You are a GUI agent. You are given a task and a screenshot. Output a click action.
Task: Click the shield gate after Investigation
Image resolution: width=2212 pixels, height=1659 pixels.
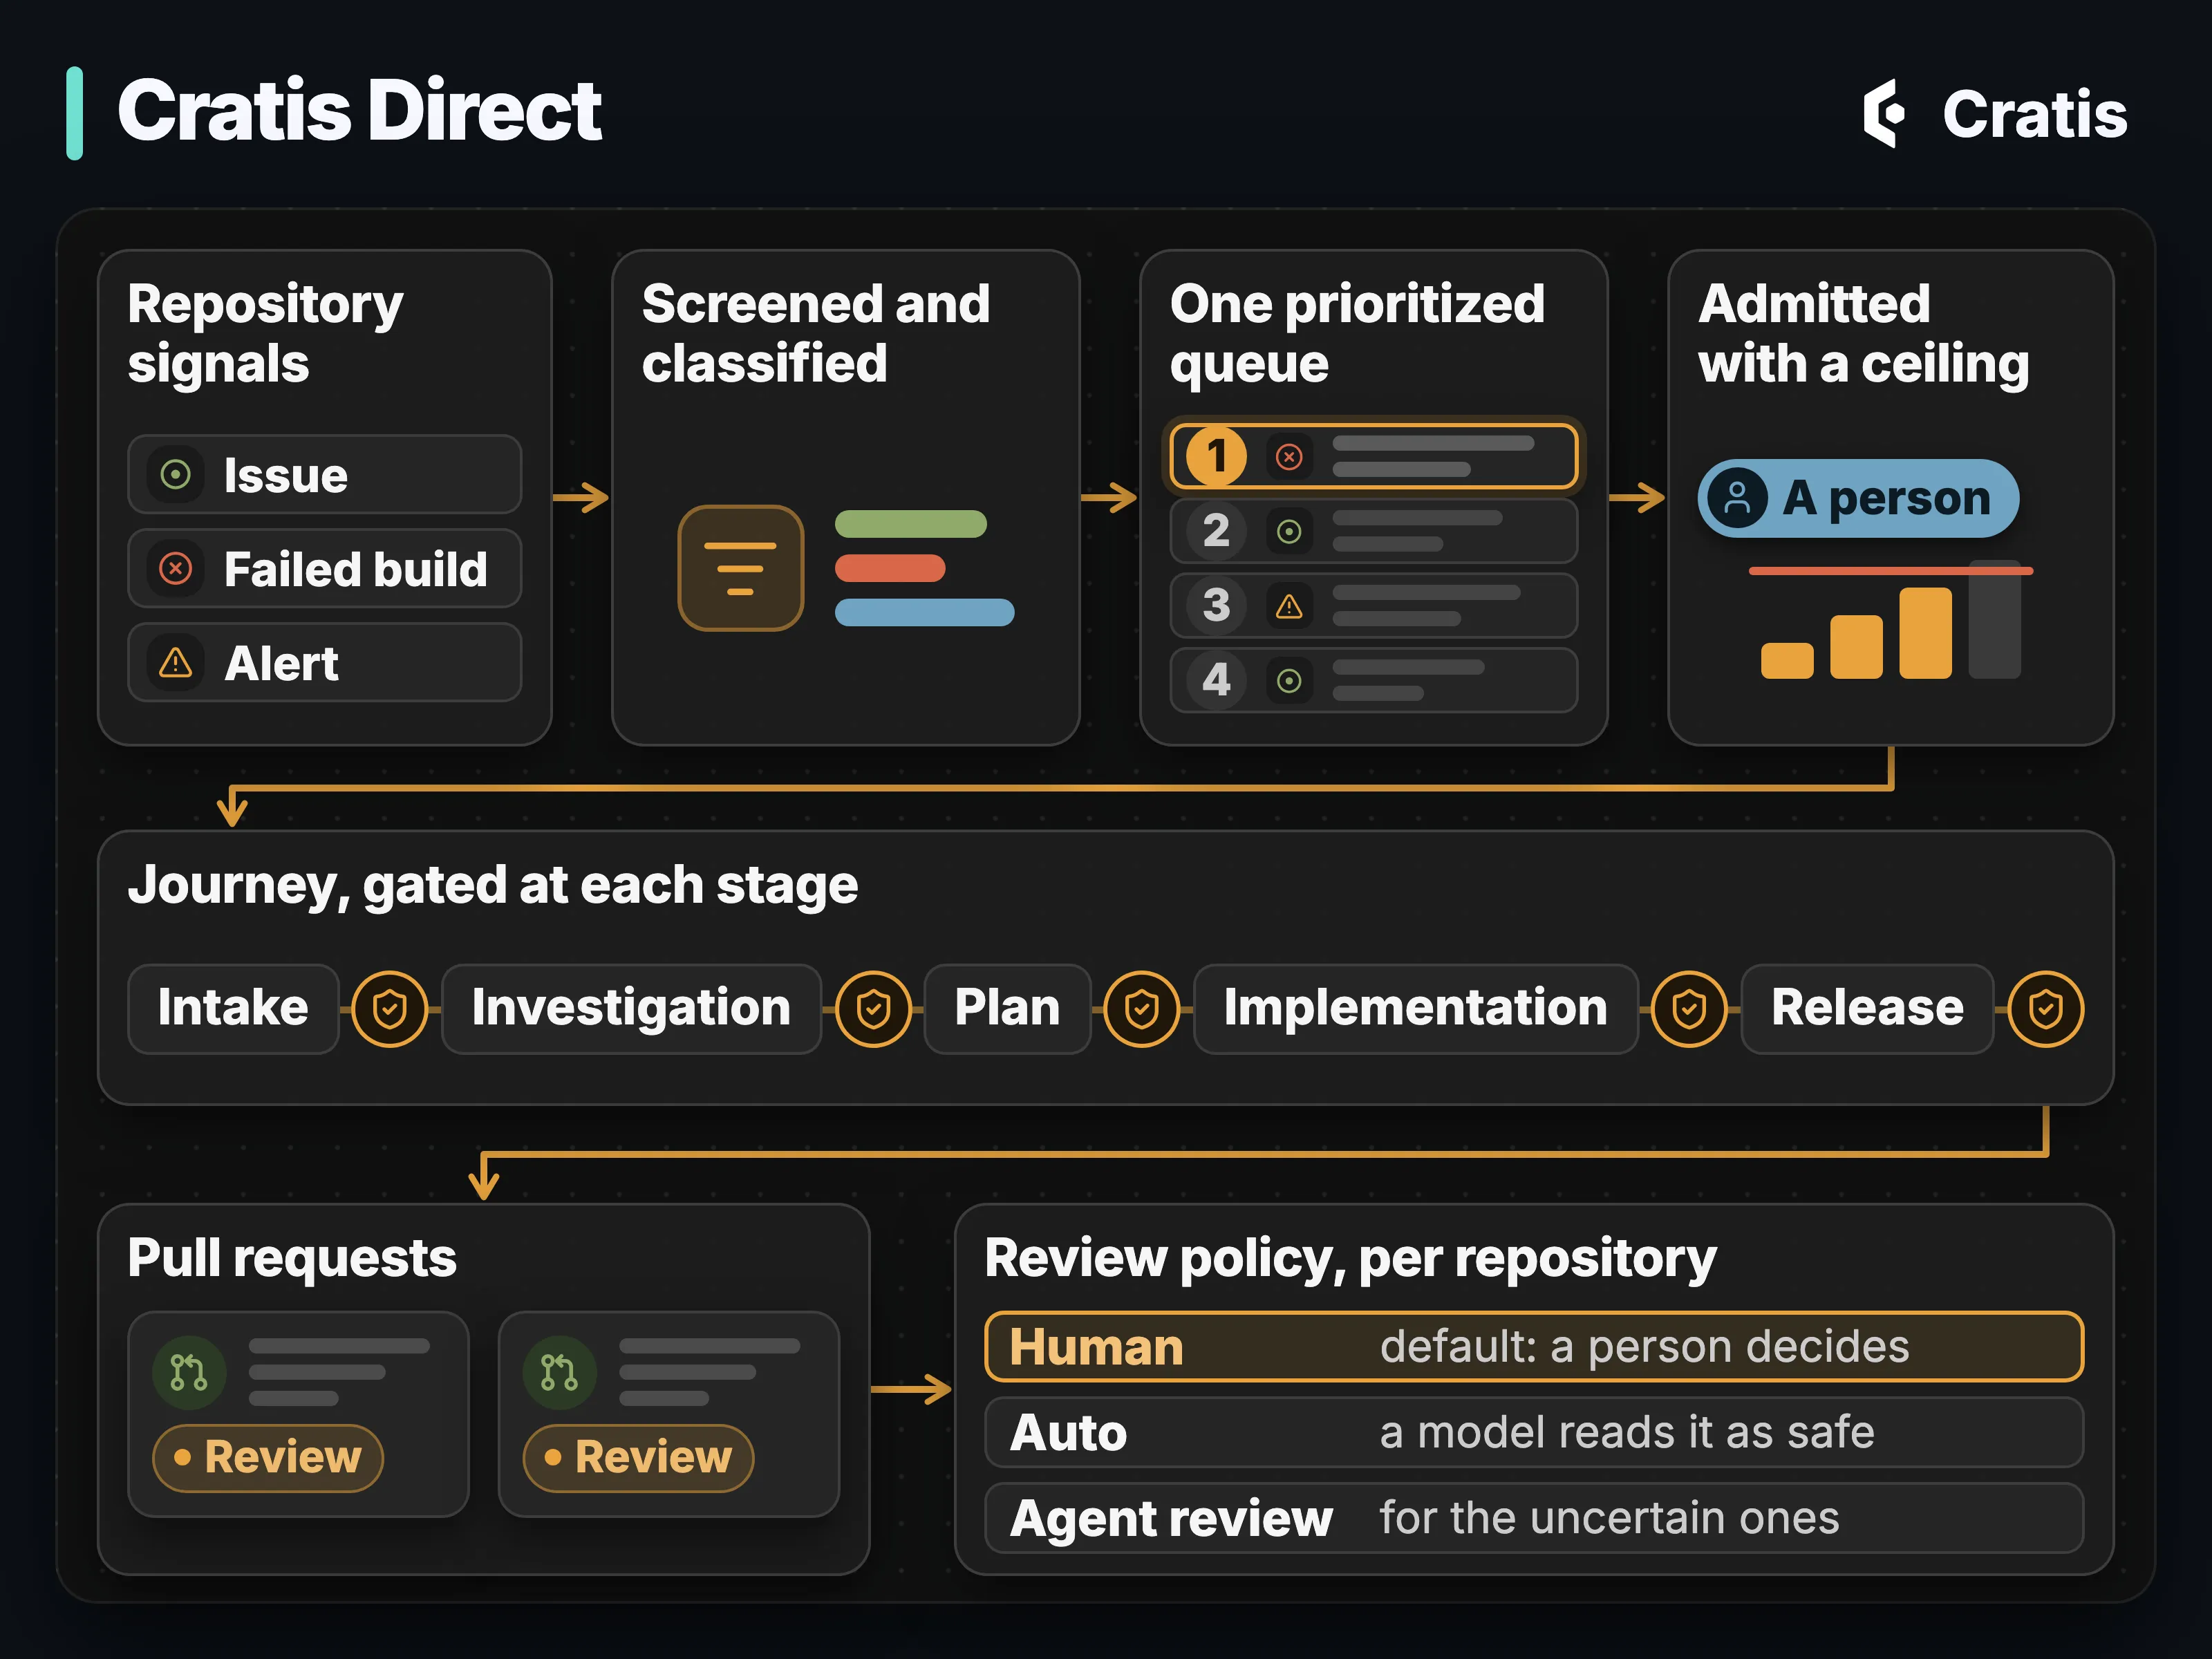point(873,1009)
